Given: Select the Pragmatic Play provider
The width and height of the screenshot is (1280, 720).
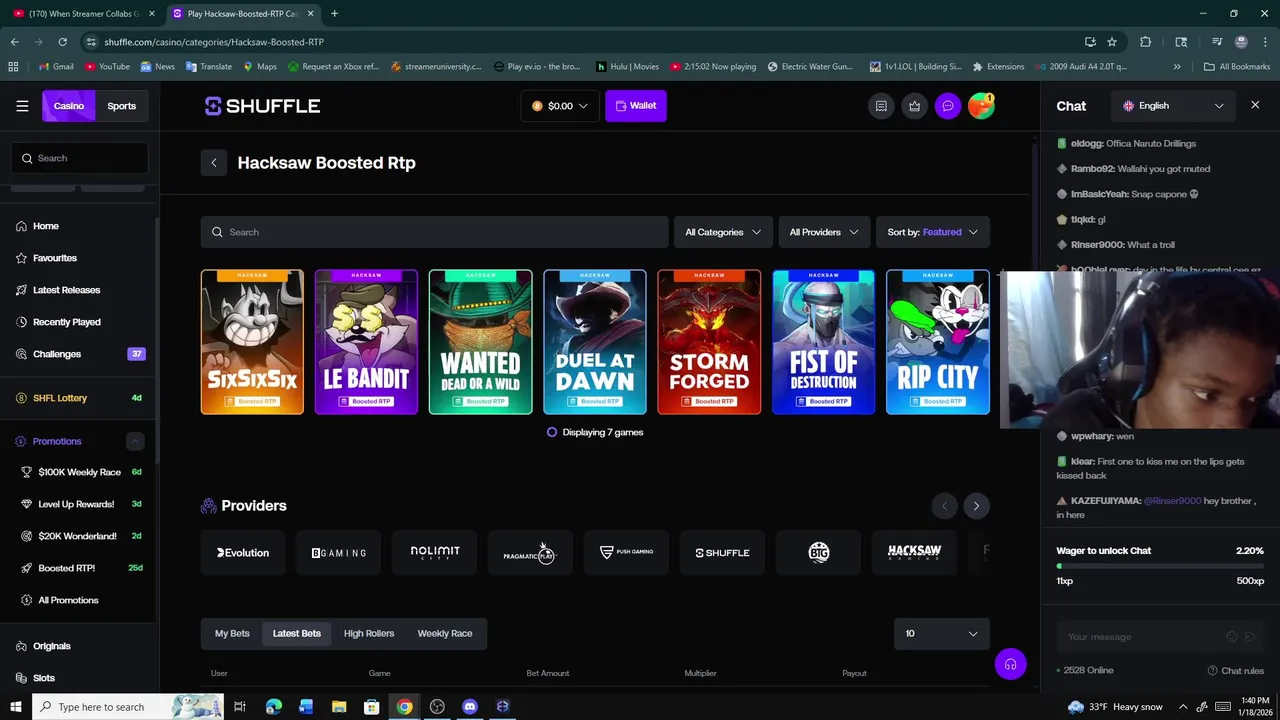Looking at the screenshot, I should (x=531, y=552).
